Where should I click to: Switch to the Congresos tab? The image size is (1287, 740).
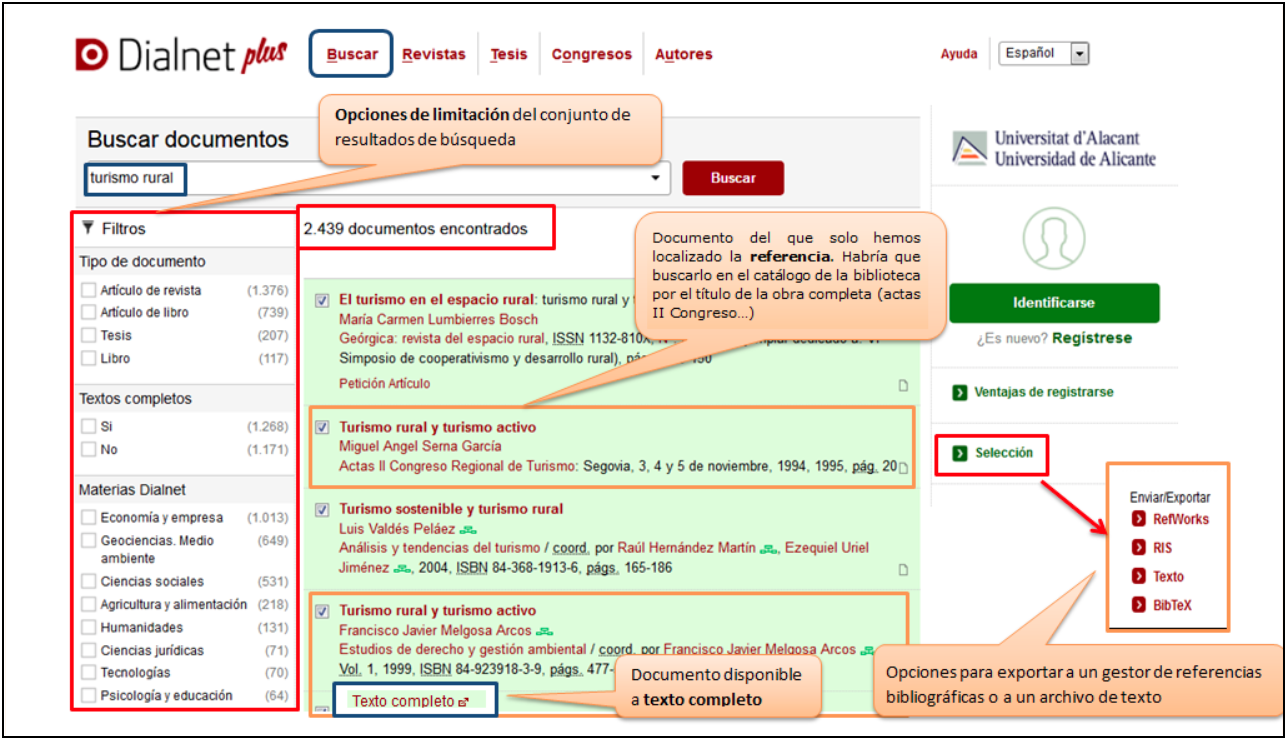[591, 55]
